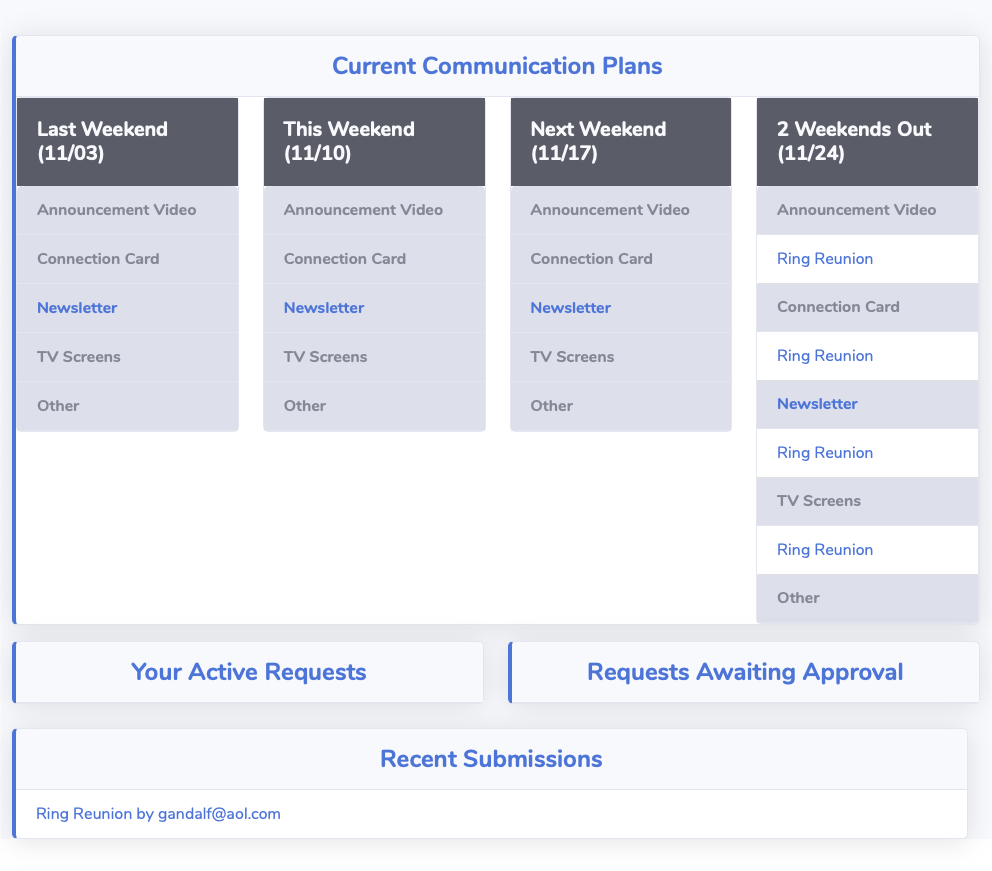Open Ring Reunion by gandalf@aol.com submission

pyautogui.click(x=158, y=814)
